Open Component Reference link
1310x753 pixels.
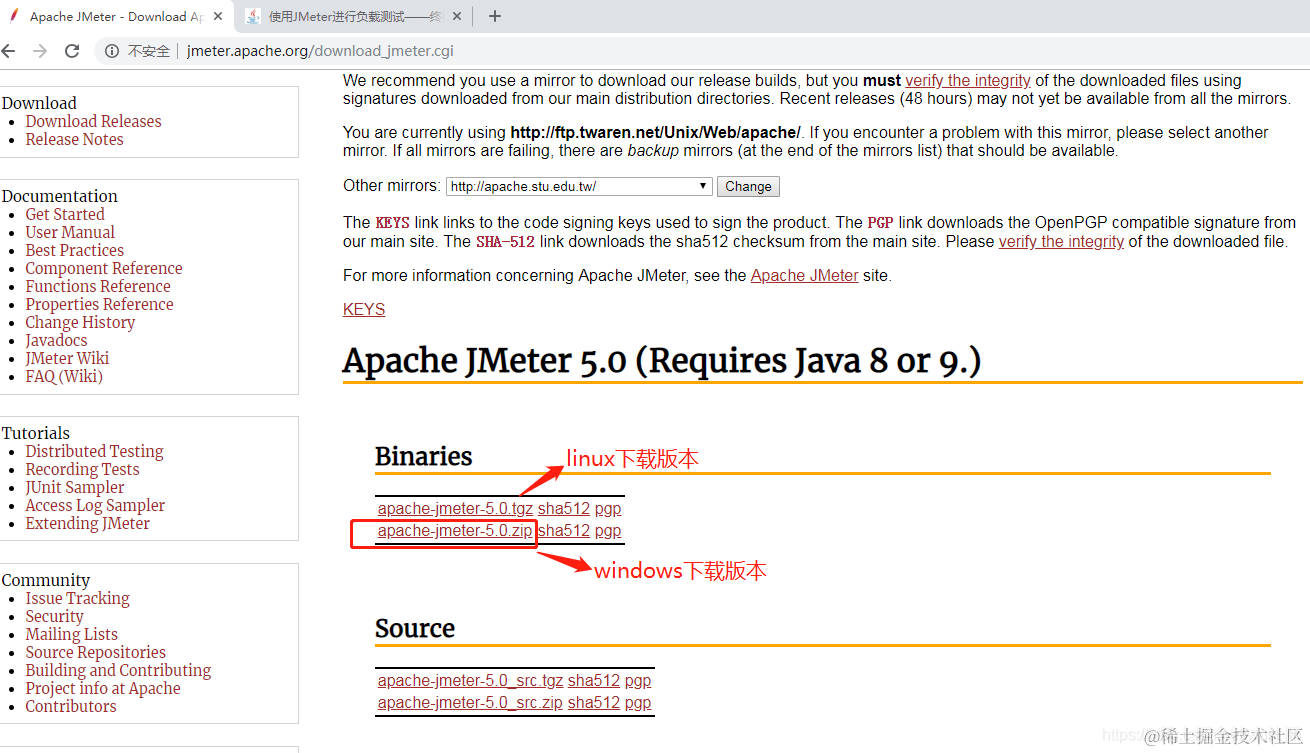[104, 268]
